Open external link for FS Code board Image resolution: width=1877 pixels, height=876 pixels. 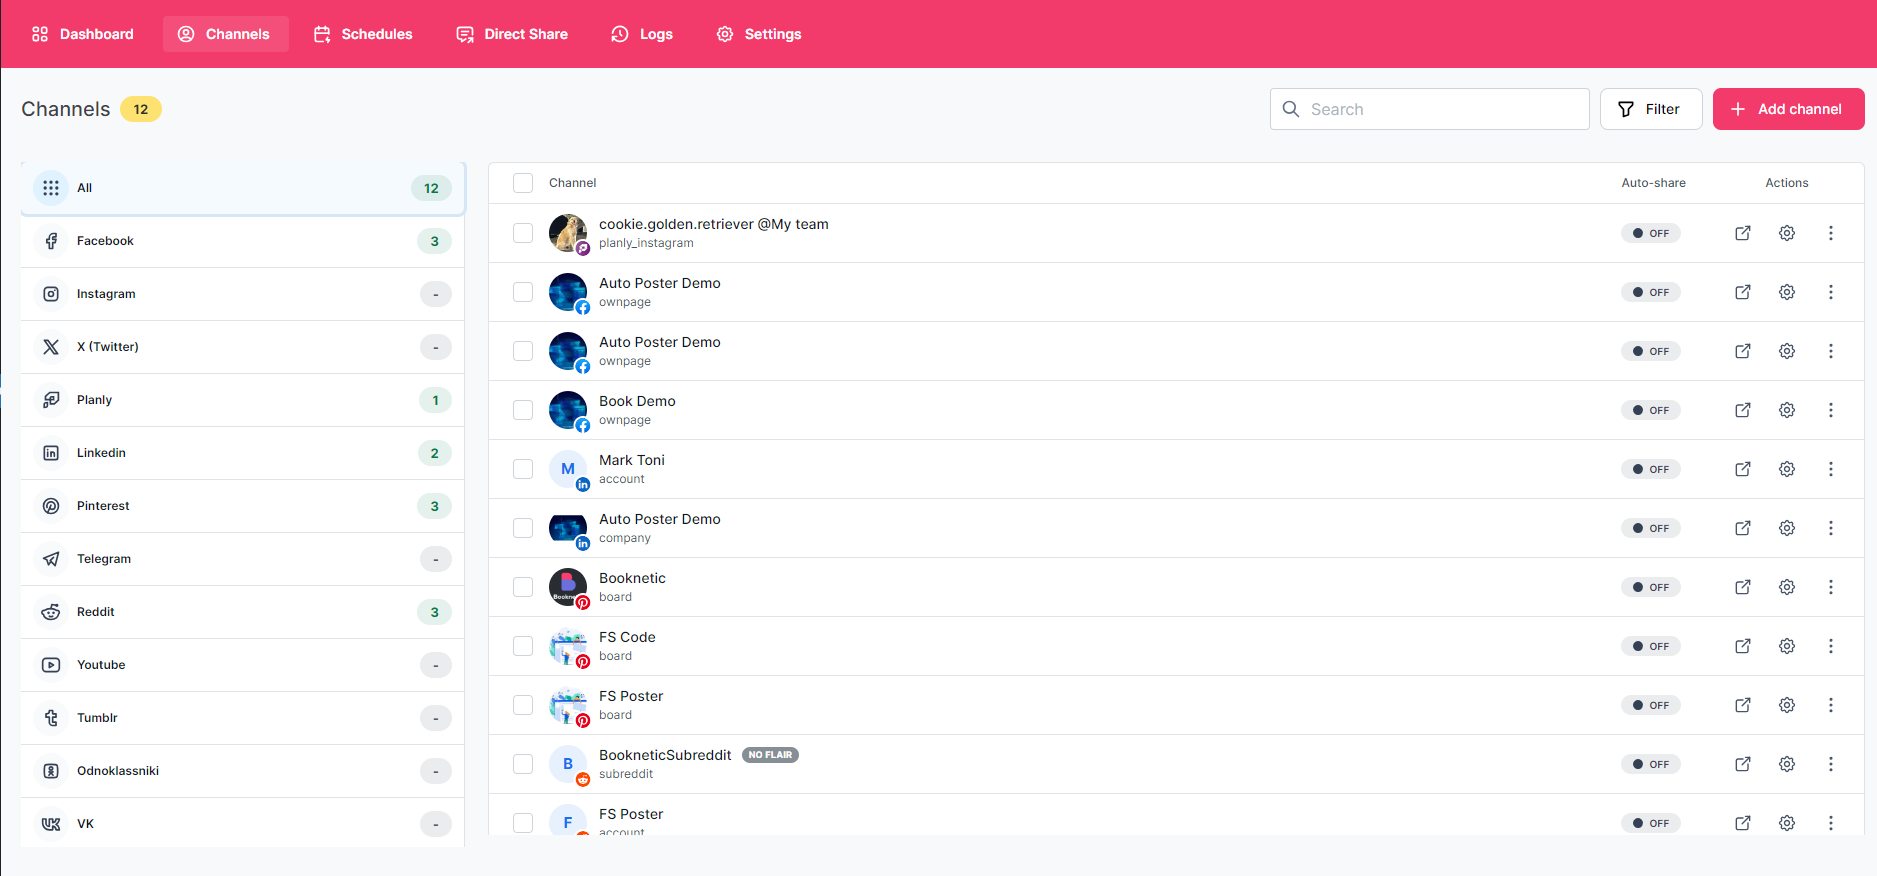click(1742, 646)
